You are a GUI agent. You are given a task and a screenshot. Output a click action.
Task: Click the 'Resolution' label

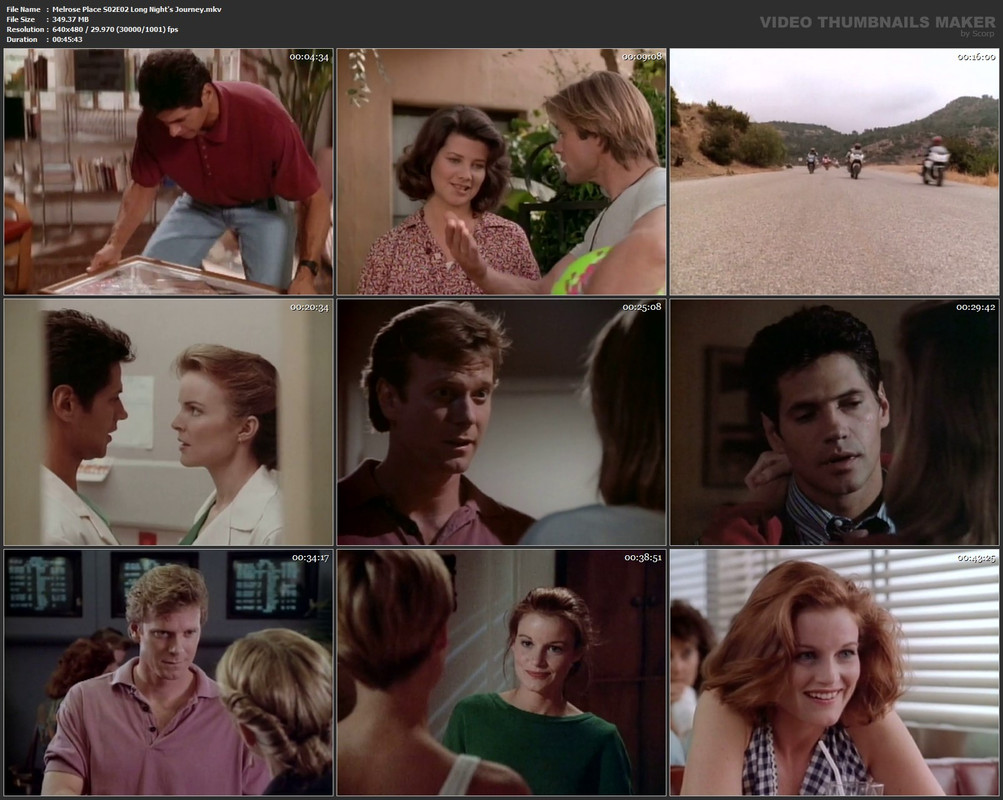25,29
